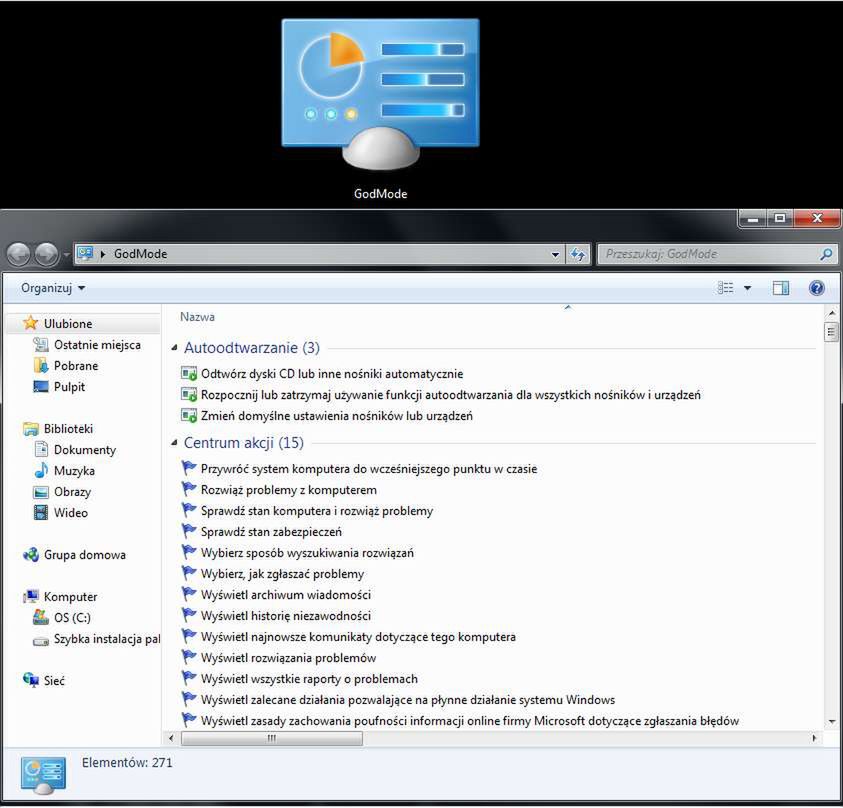Click the vertical scrollbar thumb

point(831,332)
